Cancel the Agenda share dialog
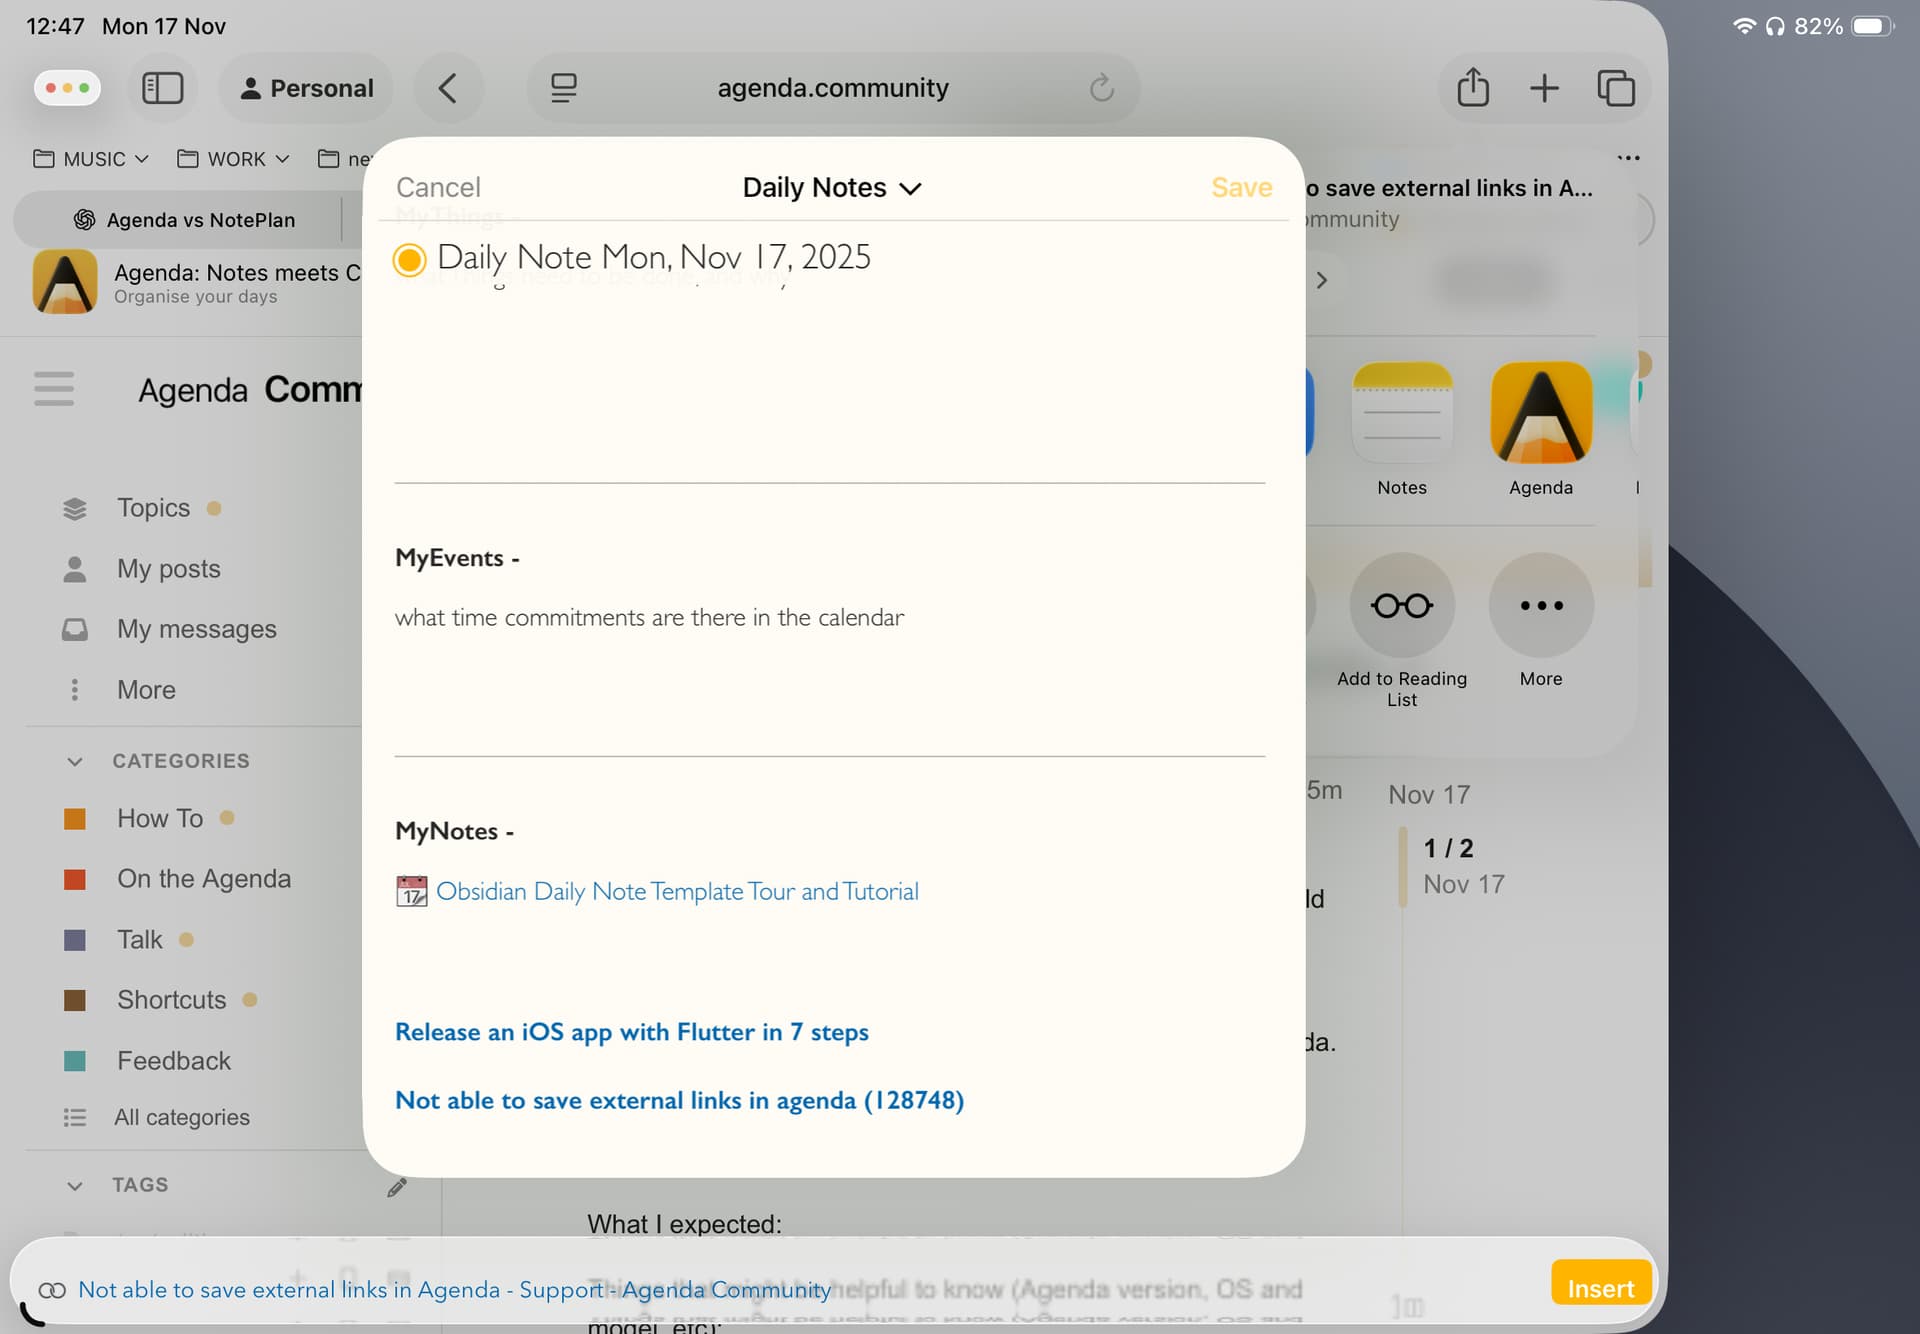Viewport: 1920px width, 1334px height. [438, 188]
